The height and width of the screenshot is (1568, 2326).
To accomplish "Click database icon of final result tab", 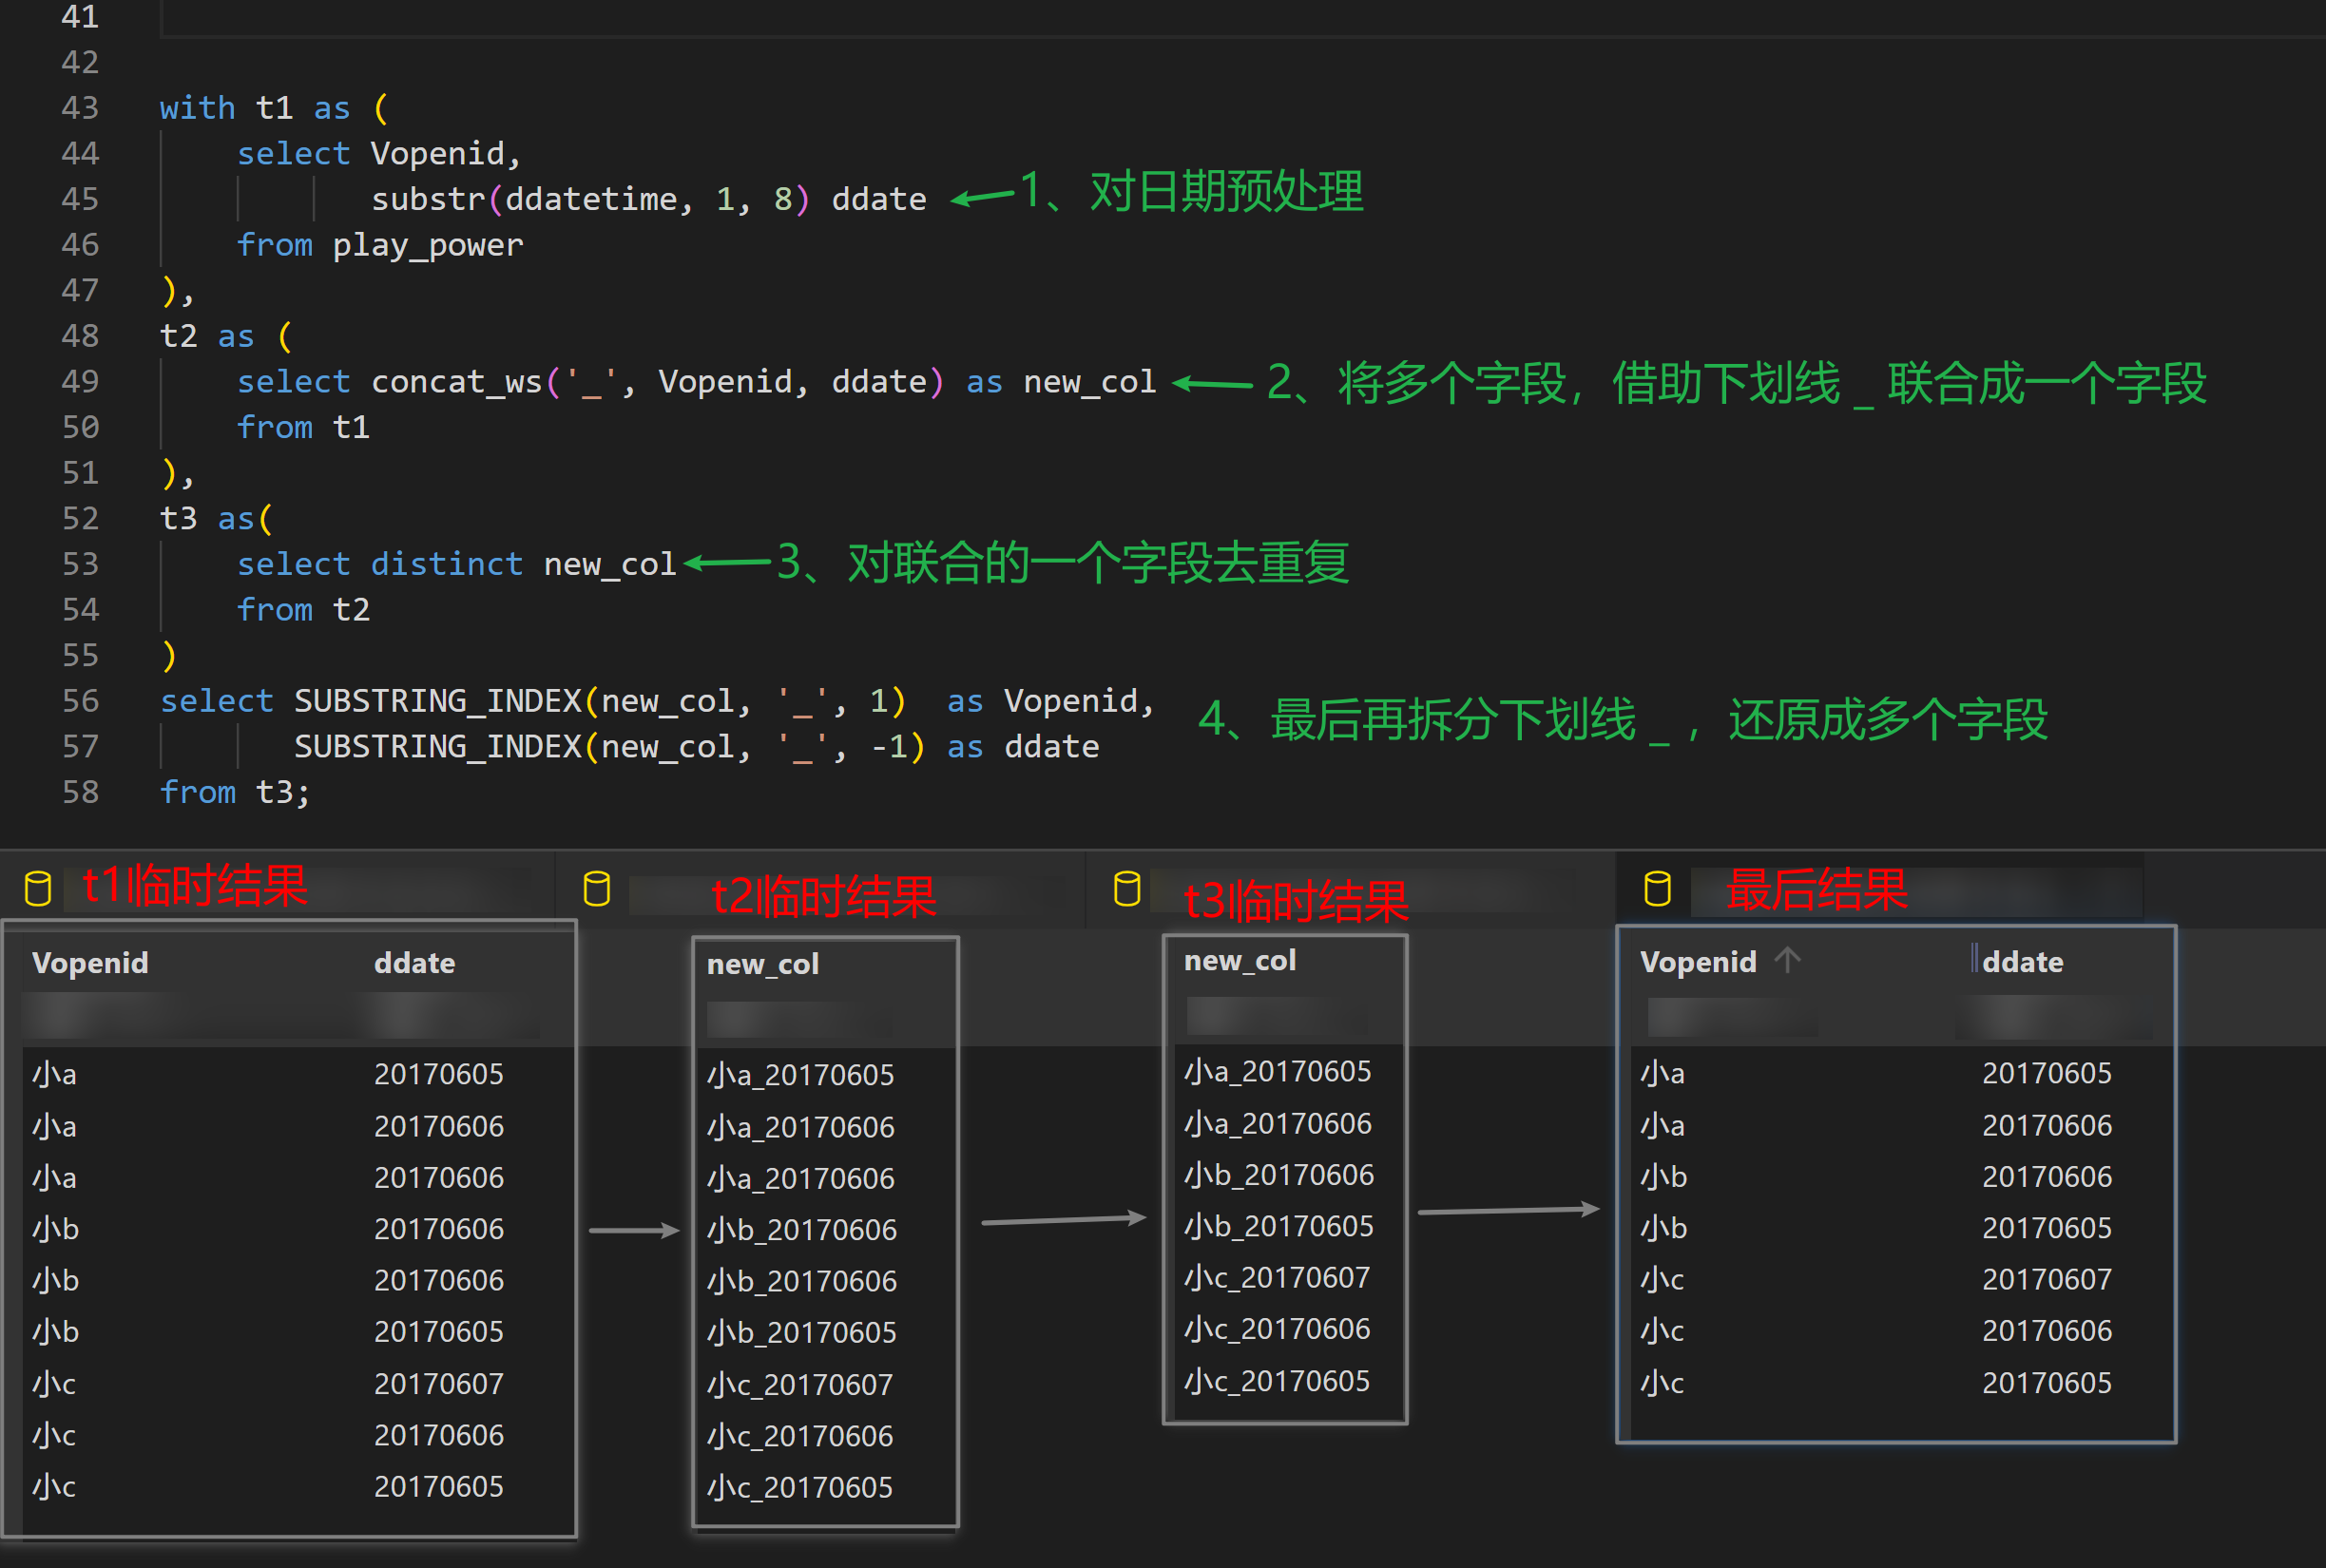I will 1657,888.
